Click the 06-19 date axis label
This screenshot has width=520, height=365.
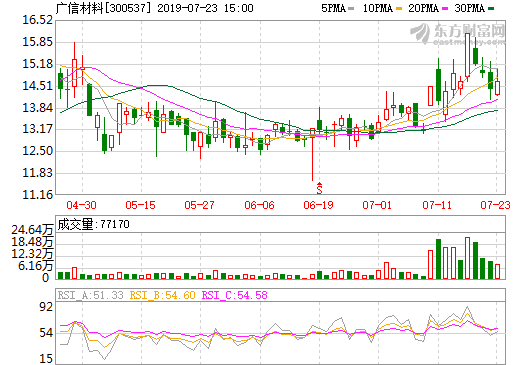(x=318, y=205)
